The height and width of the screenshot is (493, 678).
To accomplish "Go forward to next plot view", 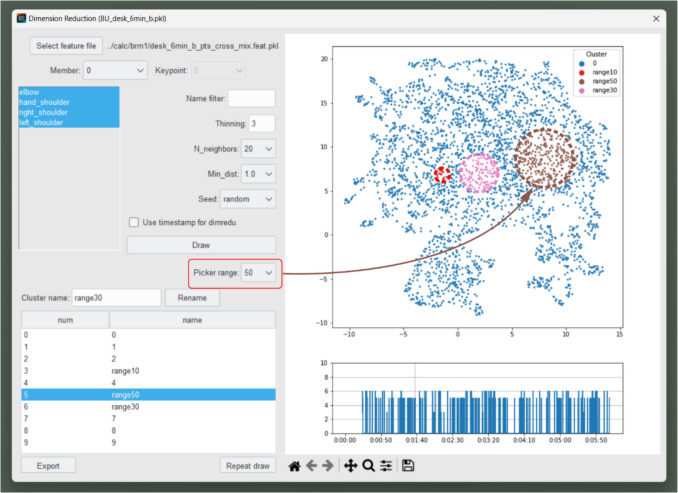I will click(x=328, y=466).
